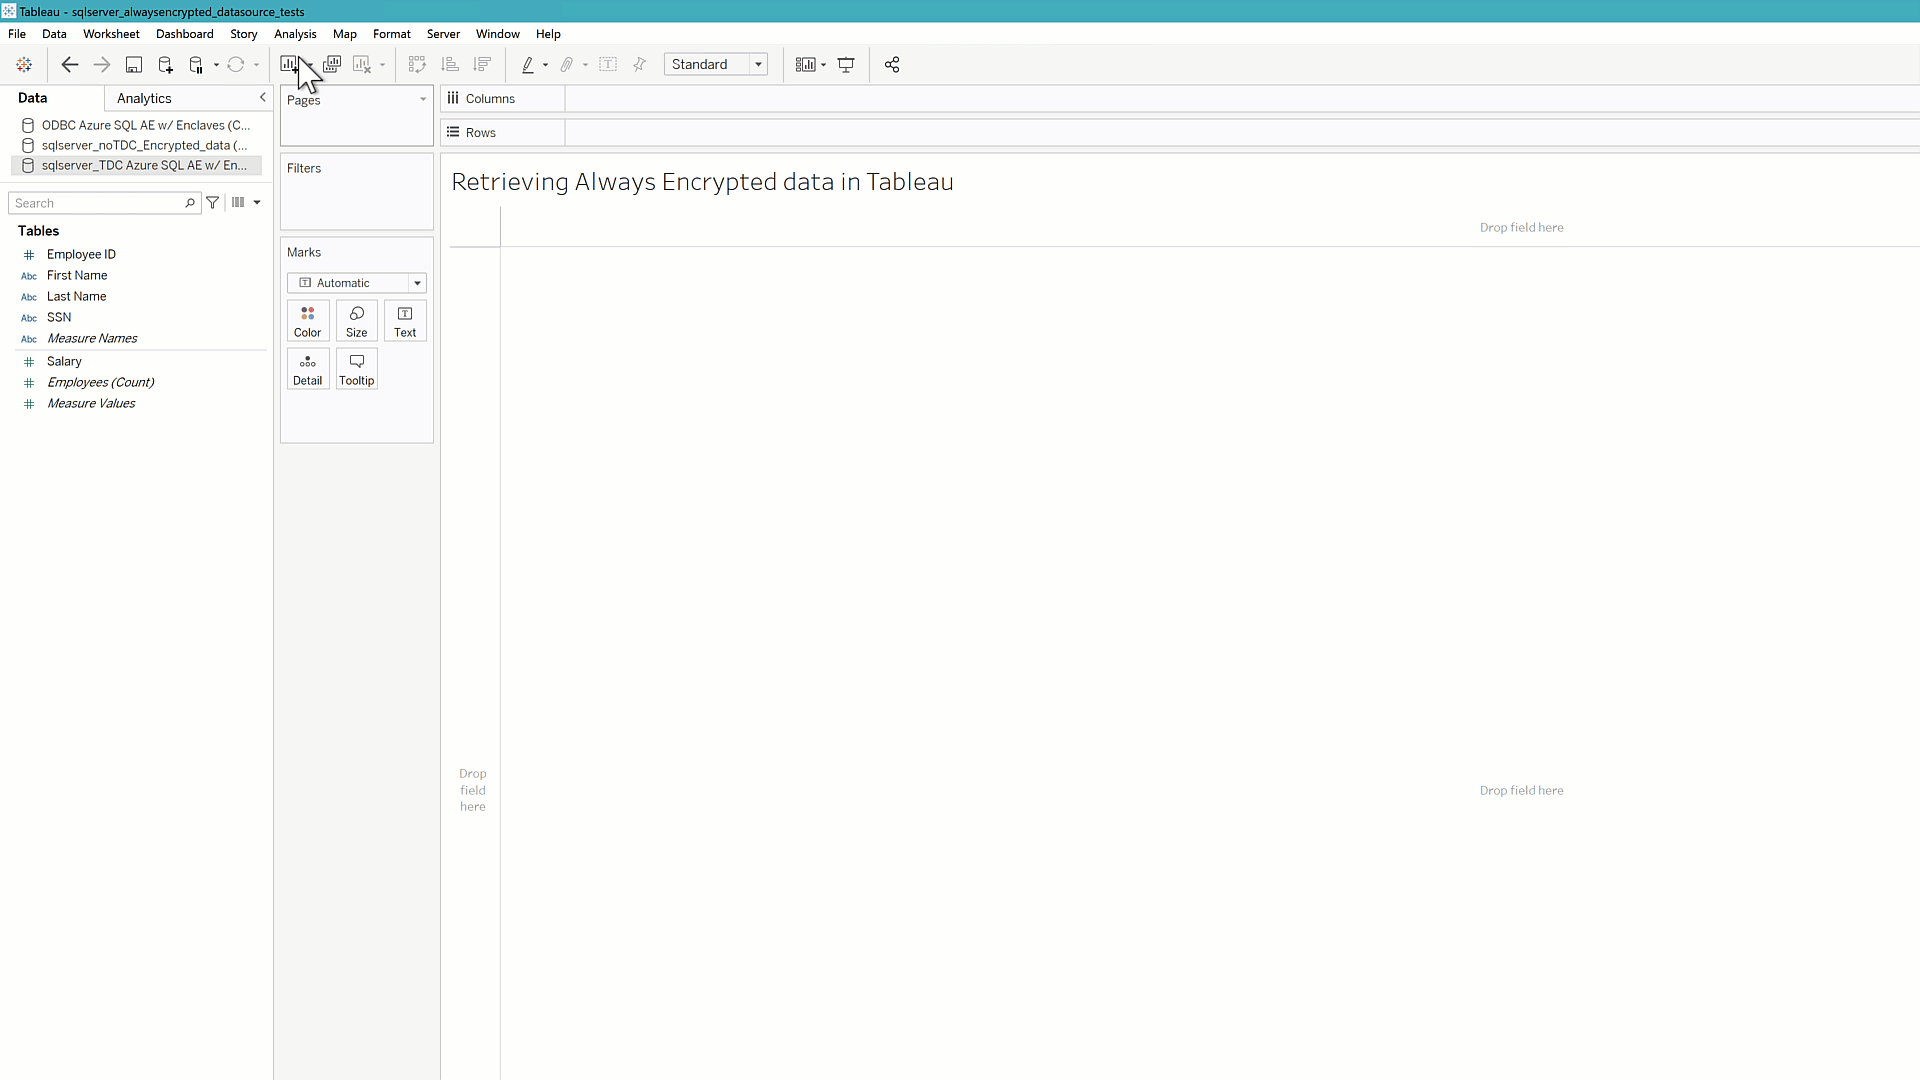1920x1080 pixels.
Task: Click the Sort Descending icon
Action: (x=482, y=65)
